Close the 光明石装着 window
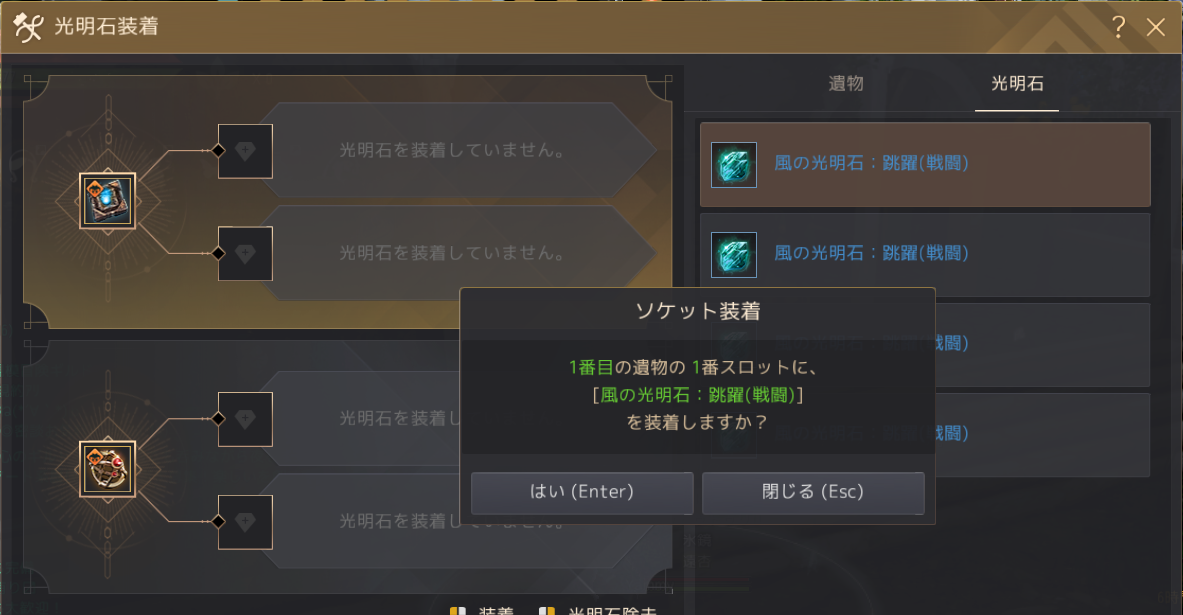Screen dimensions: 1183x615 tap(1155, 27)
